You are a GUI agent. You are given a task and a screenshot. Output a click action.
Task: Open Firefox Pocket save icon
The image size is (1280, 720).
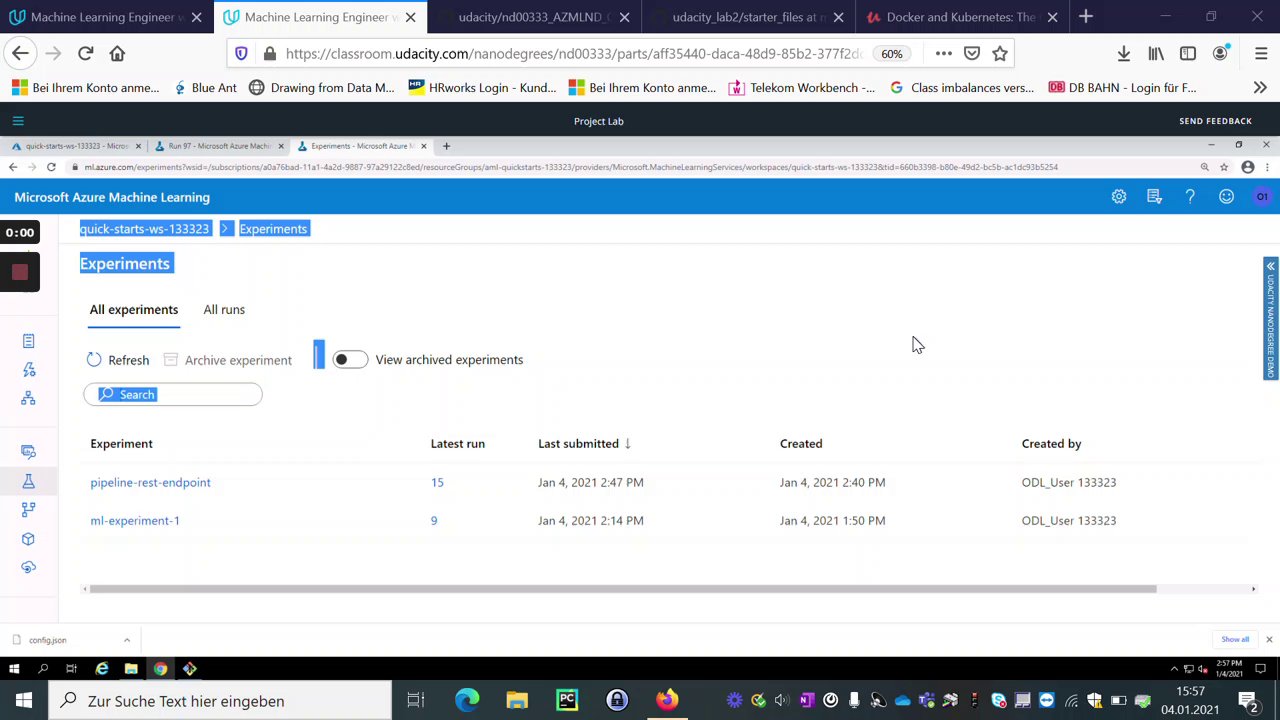(972, 53)
